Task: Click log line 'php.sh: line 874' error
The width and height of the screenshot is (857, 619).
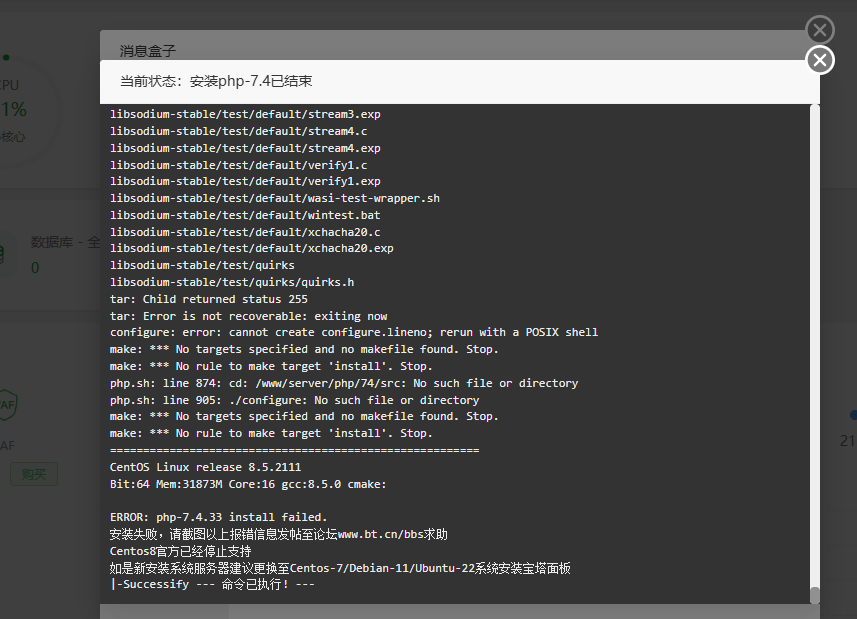Action: pos(344,383)
